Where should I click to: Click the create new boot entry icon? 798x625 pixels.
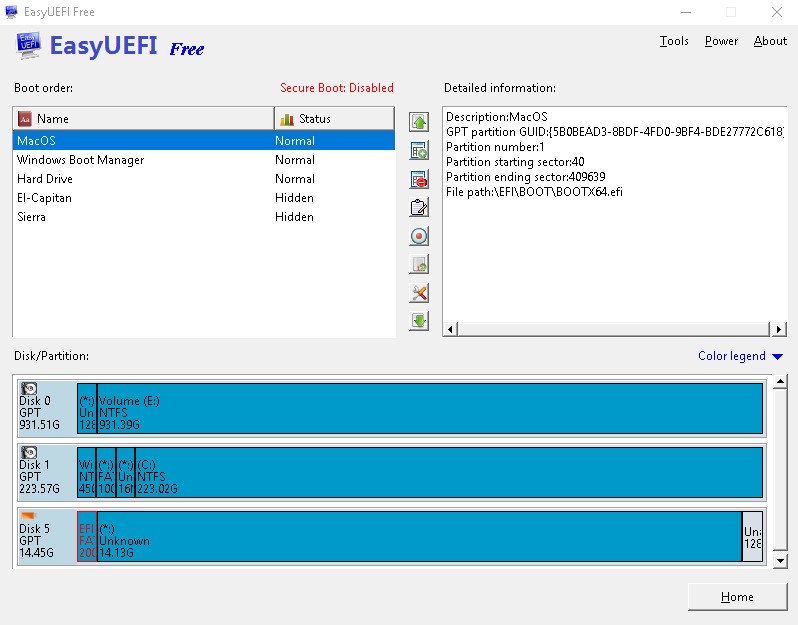[x=419, y=151]
